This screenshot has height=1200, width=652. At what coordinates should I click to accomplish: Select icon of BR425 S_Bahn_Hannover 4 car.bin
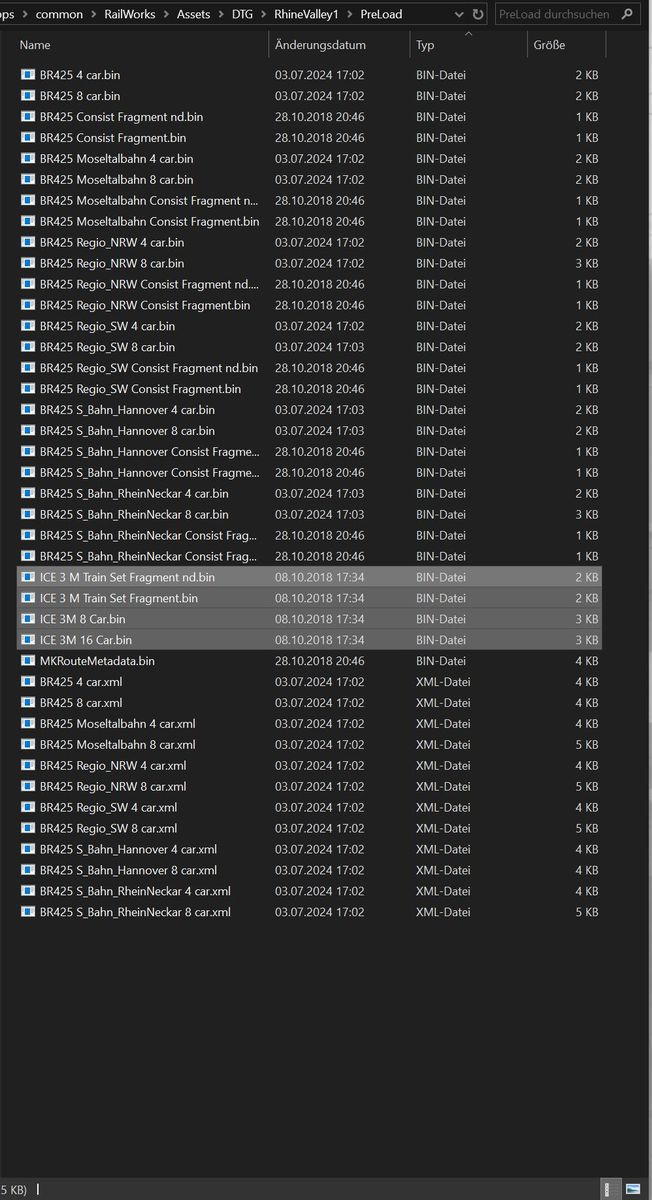pyautogui.click(x=28, y=410)
